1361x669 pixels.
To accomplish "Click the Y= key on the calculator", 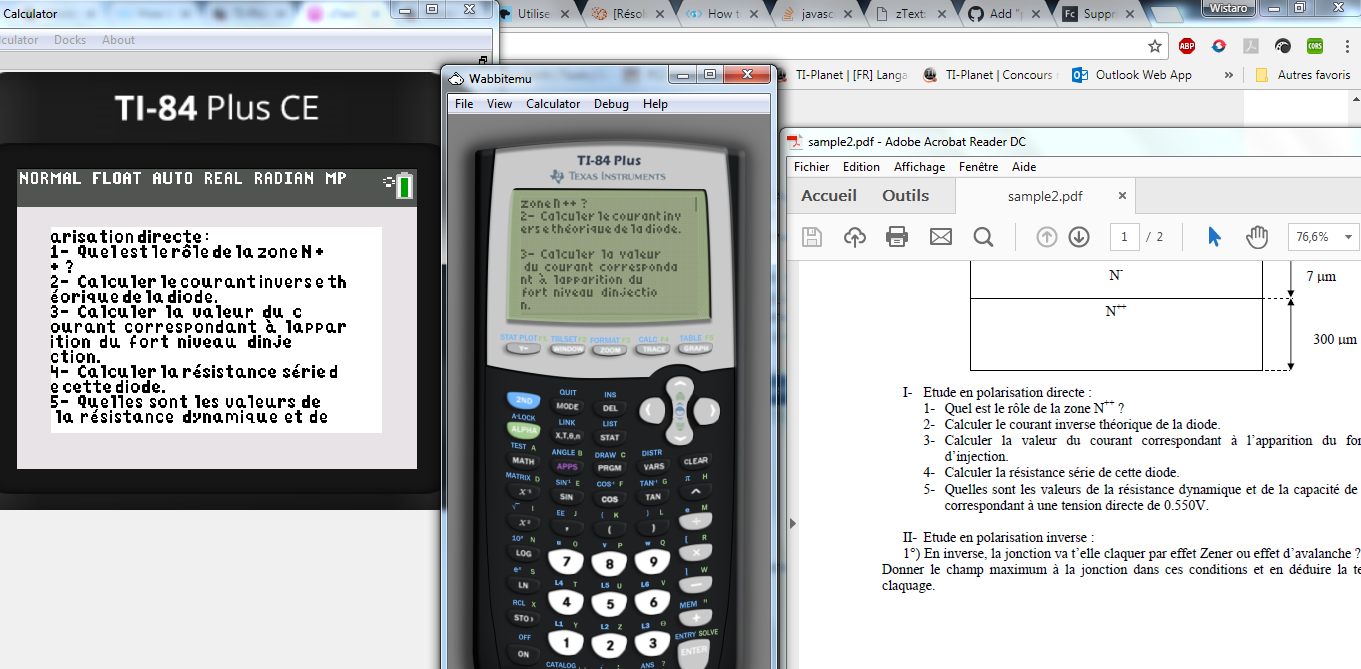I will point(523,349).
